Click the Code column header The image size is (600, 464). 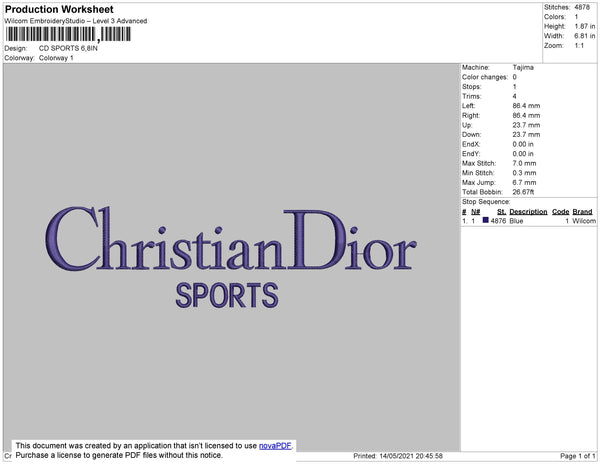[x=560, y=212]
